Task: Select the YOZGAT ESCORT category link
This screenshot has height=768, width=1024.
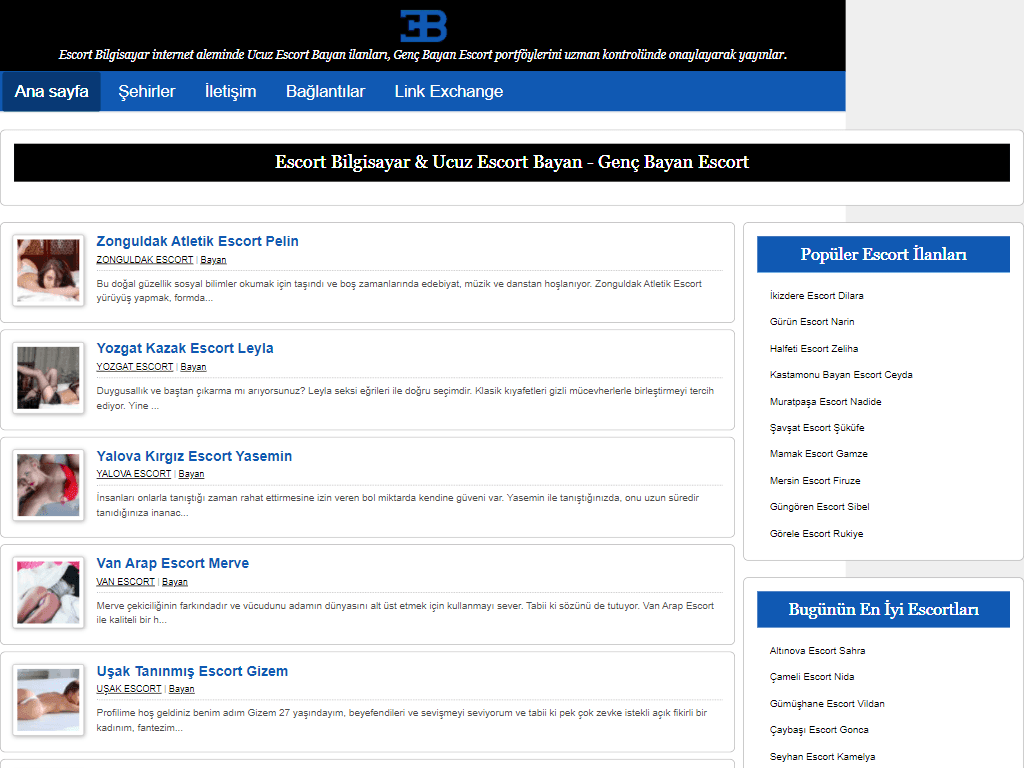Action: [134, 367]
